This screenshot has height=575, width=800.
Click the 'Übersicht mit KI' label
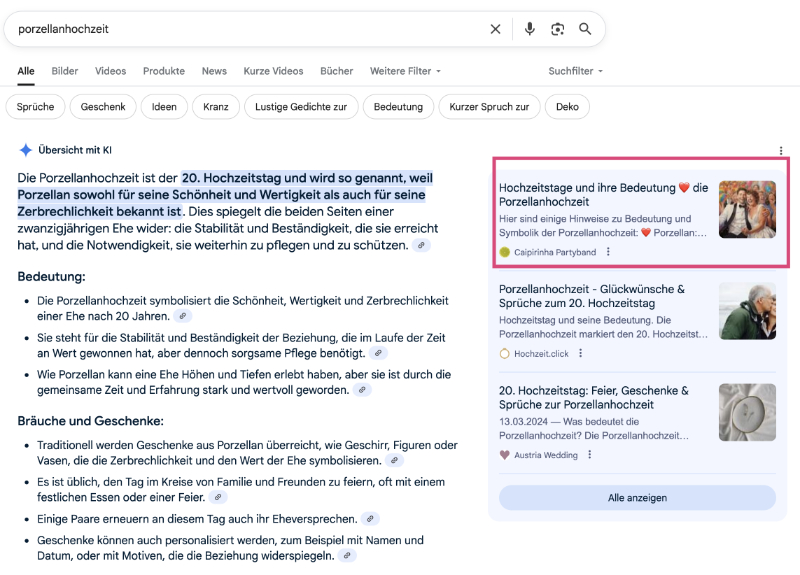[x=75, y=150]
